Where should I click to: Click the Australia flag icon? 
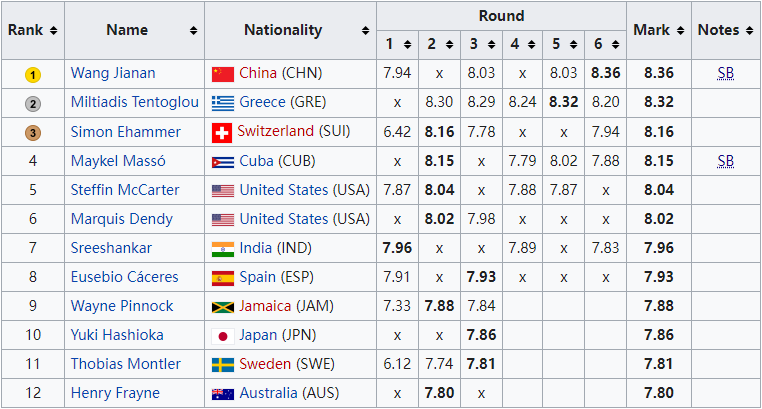(x=223, y=394)
